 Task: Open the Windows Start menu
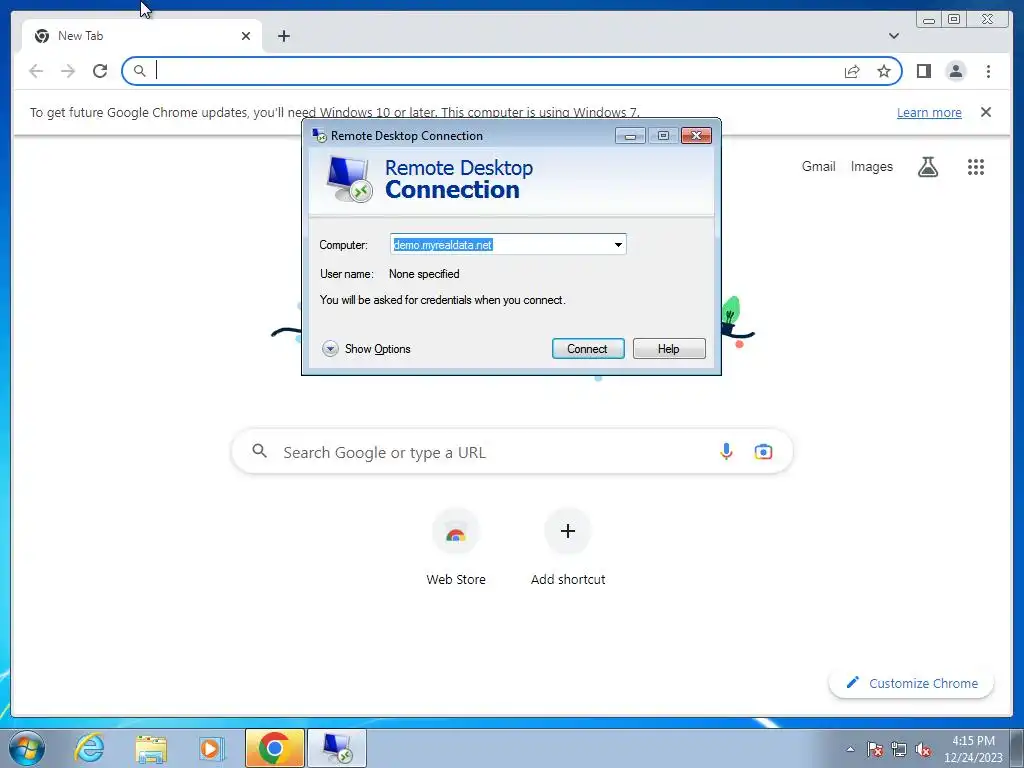click(x=27, y=748)
